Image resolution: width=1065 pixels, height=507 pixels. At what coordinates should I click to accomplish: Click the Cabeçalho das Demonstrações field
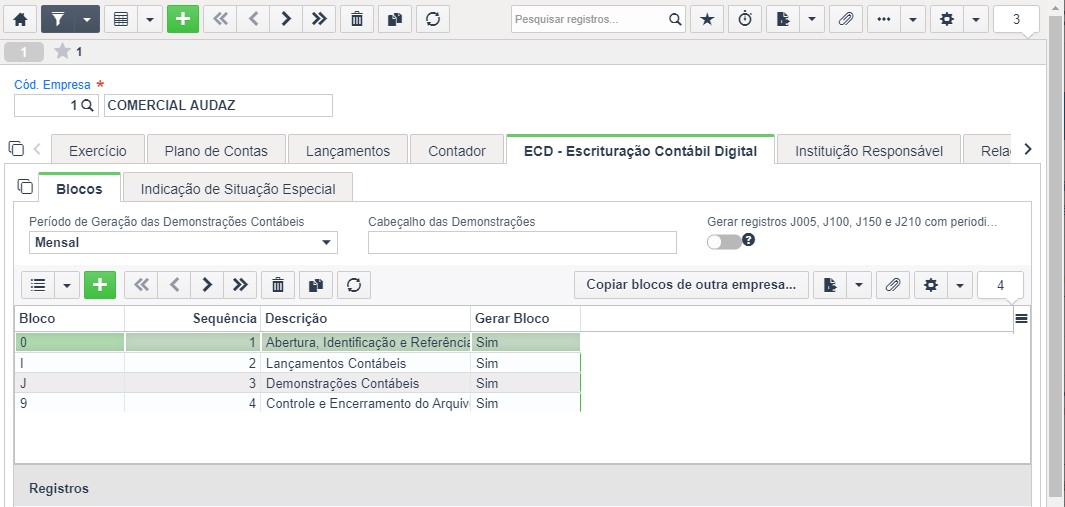point(522,243)
